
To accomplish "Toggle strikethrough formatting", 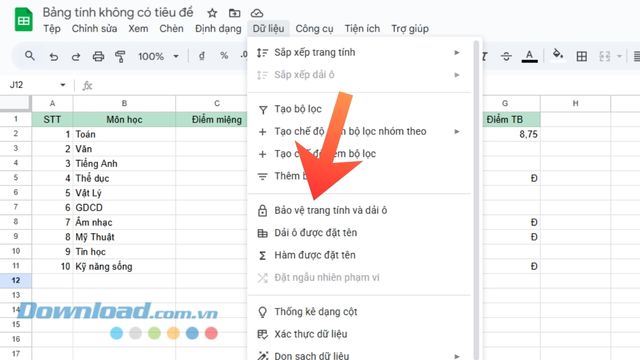I will click(x=506, y=56).
